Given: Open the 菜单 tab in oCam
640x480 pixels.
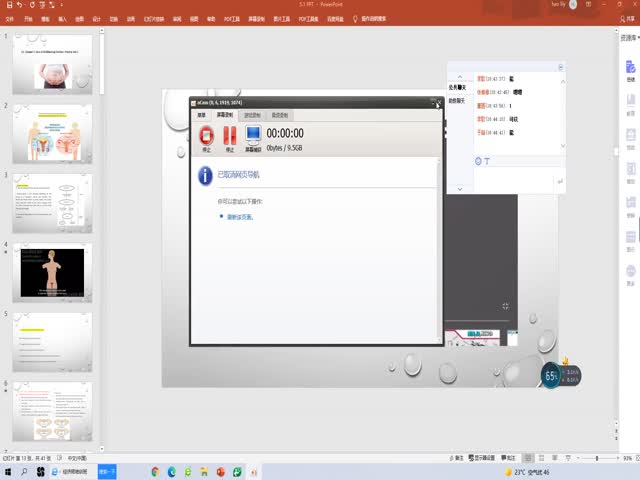Looking at the screenshot, I should point(202,115).
